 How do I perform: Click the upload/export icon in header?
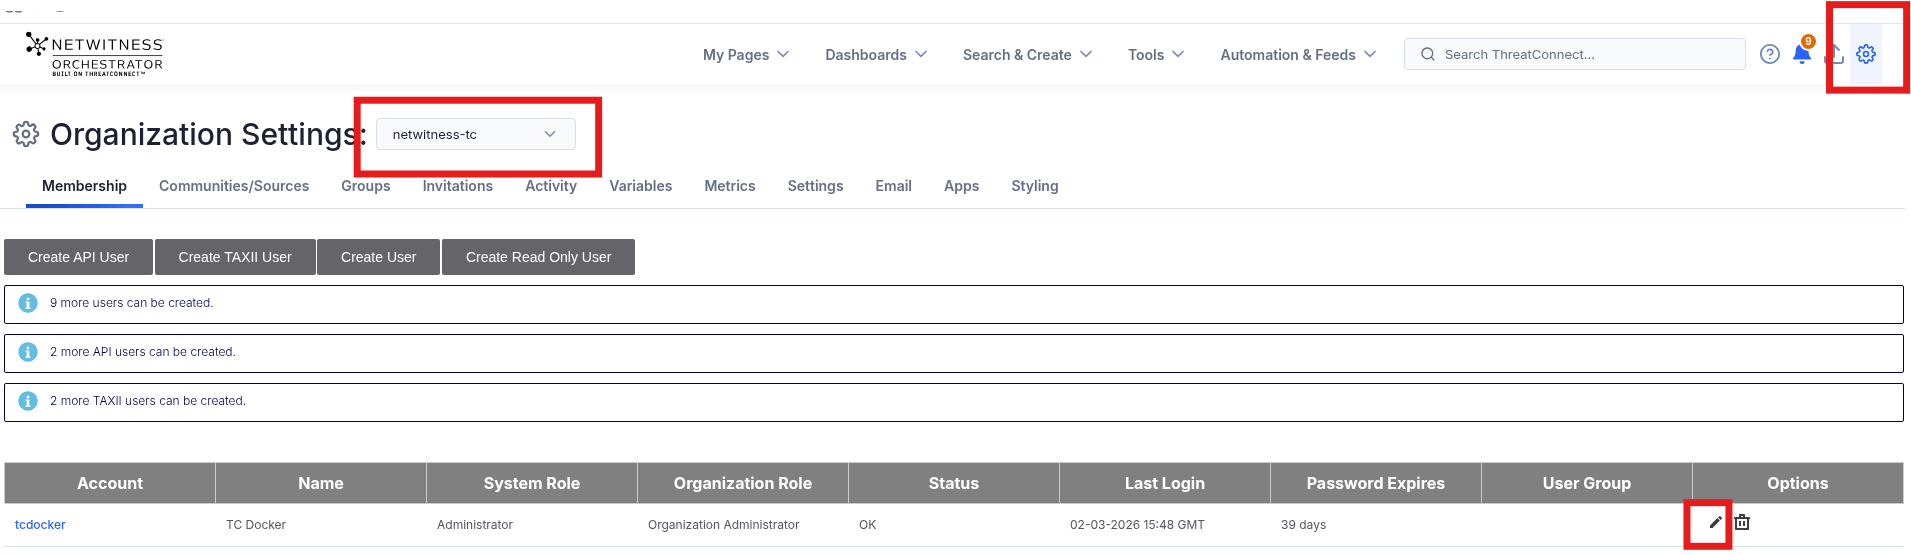point(1835,54)
